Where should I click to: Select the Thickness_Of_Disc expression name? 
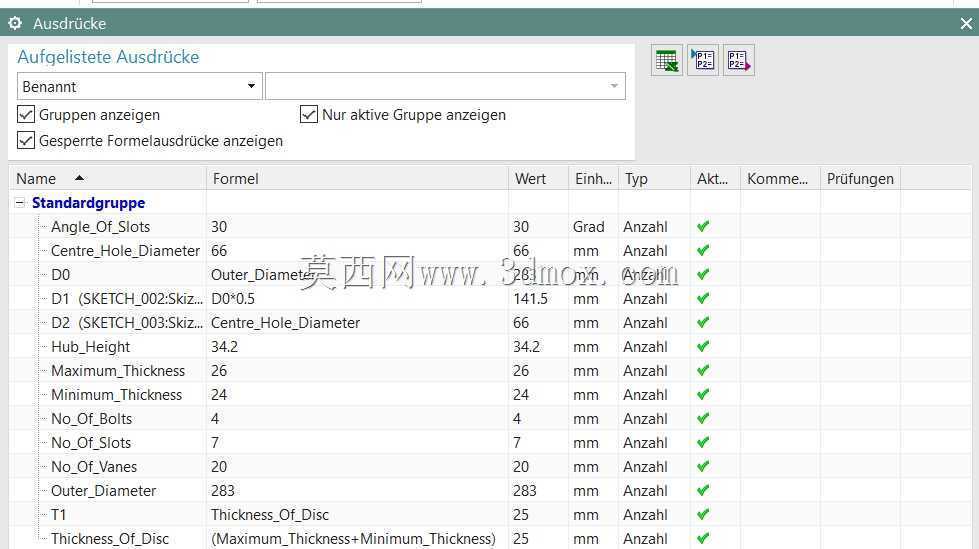pyautogui.click(x=110, y=538)
